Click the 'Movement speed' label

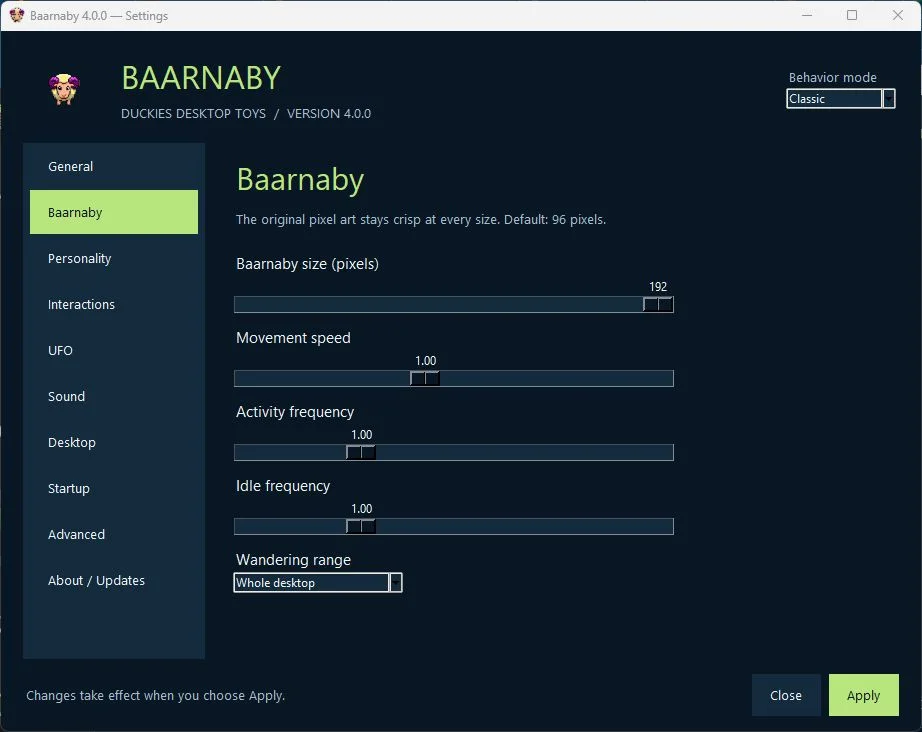[293, 338]
